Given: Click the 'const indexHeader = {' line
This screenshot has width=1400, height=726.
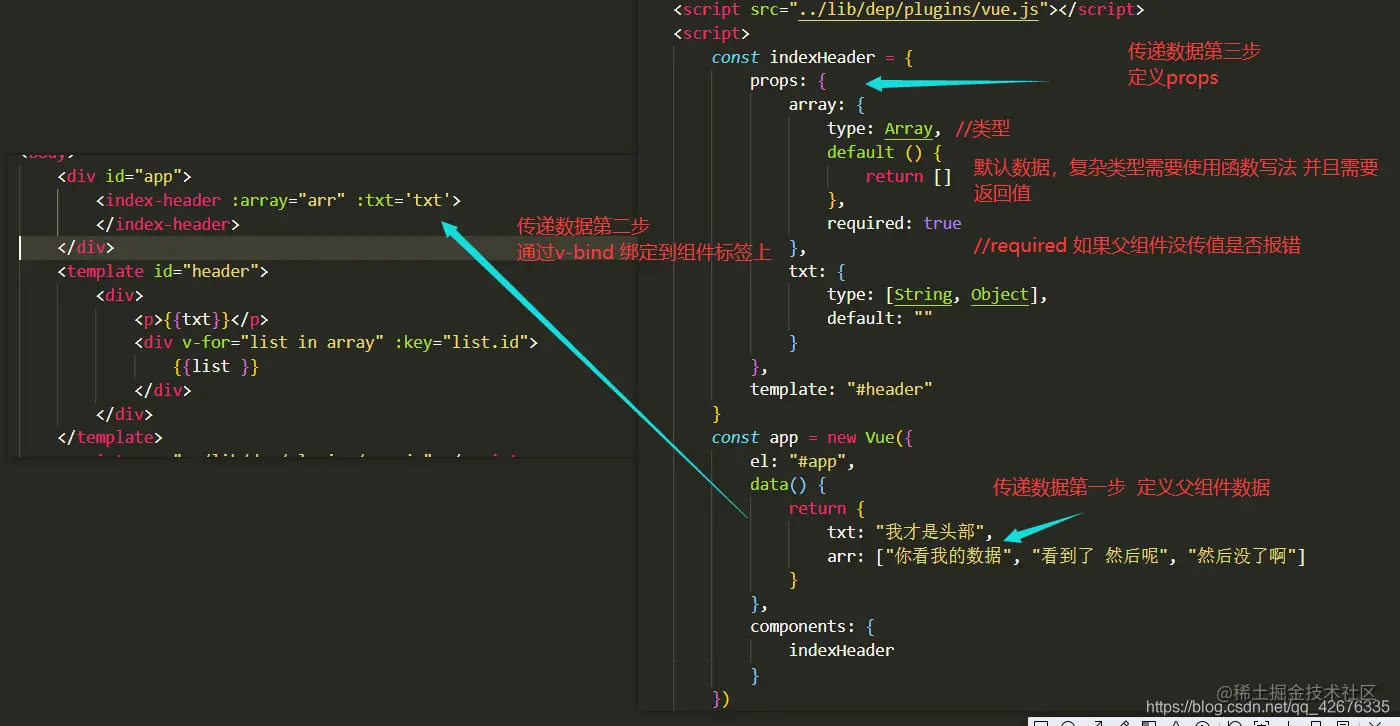Looking at the screenshot, I should click(812, 57).
